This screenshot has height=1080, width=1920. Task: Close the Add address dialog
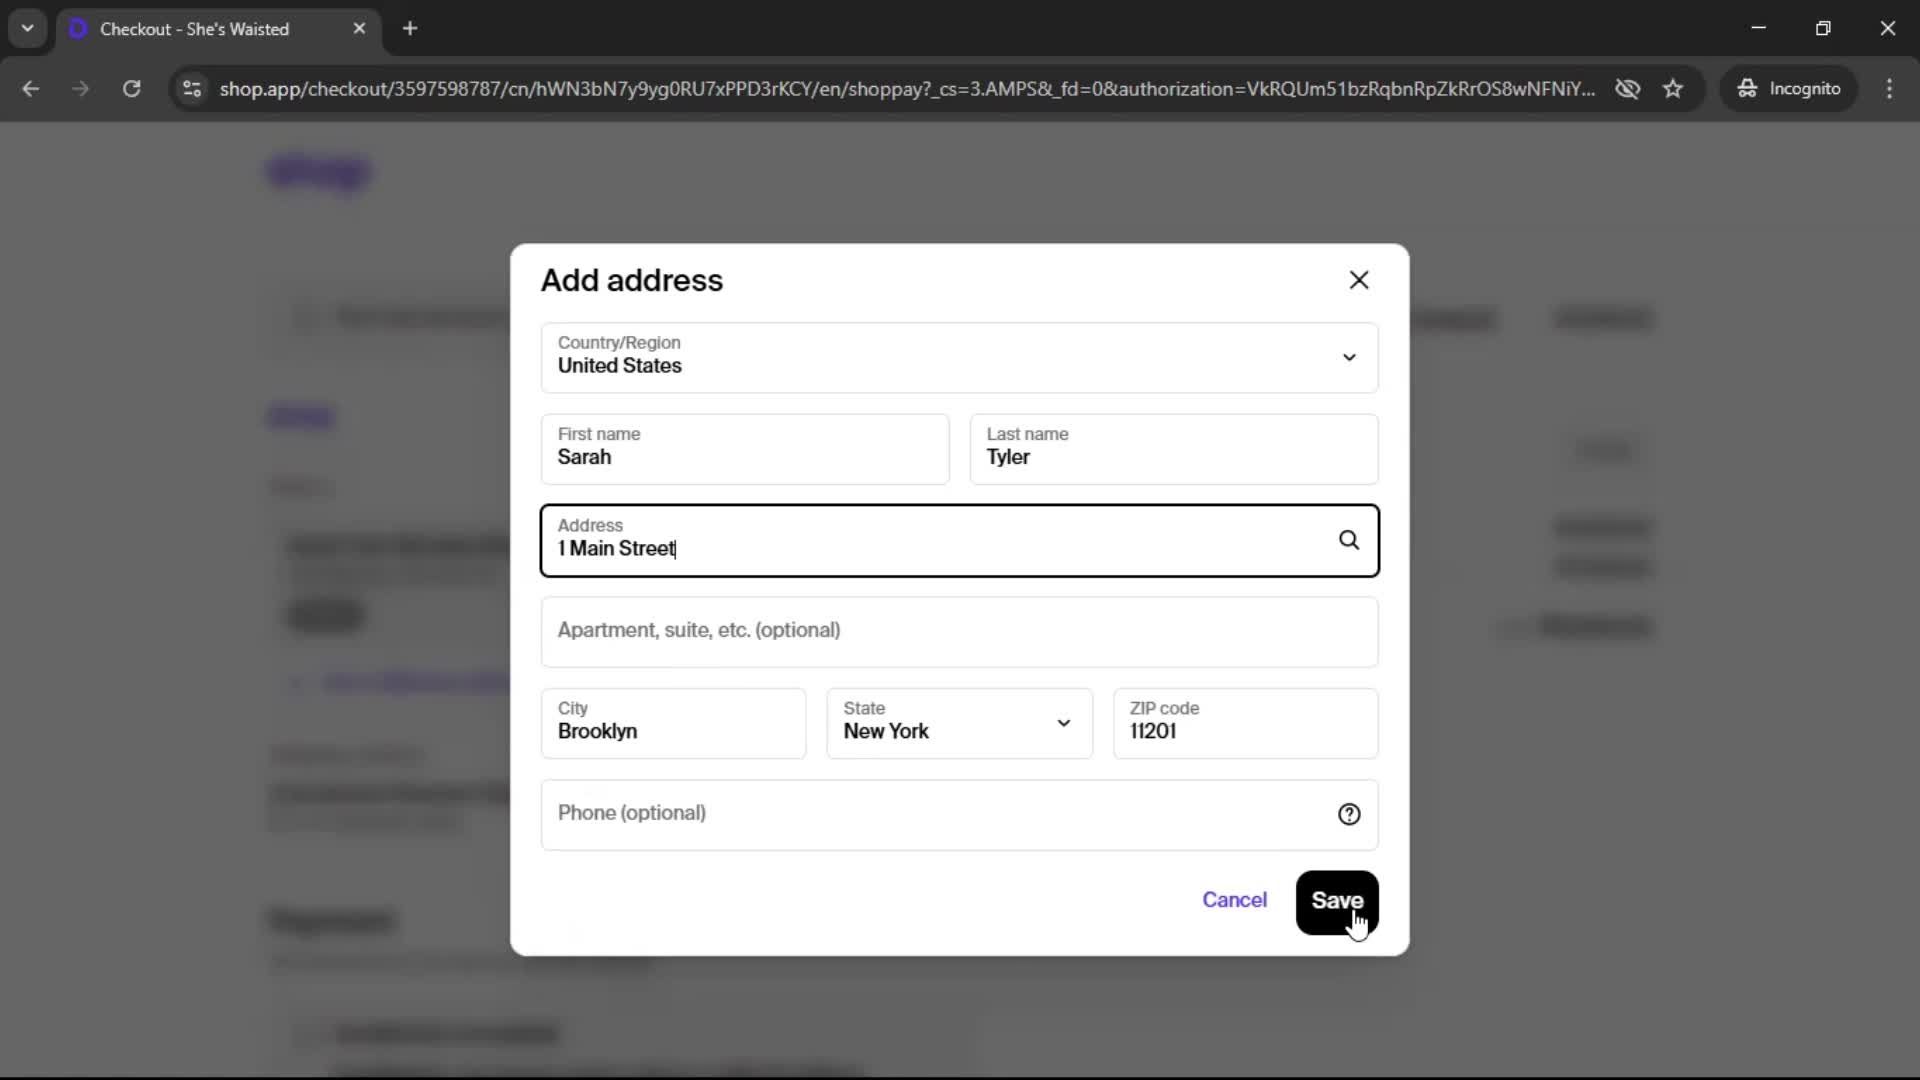click(1358, 280)
